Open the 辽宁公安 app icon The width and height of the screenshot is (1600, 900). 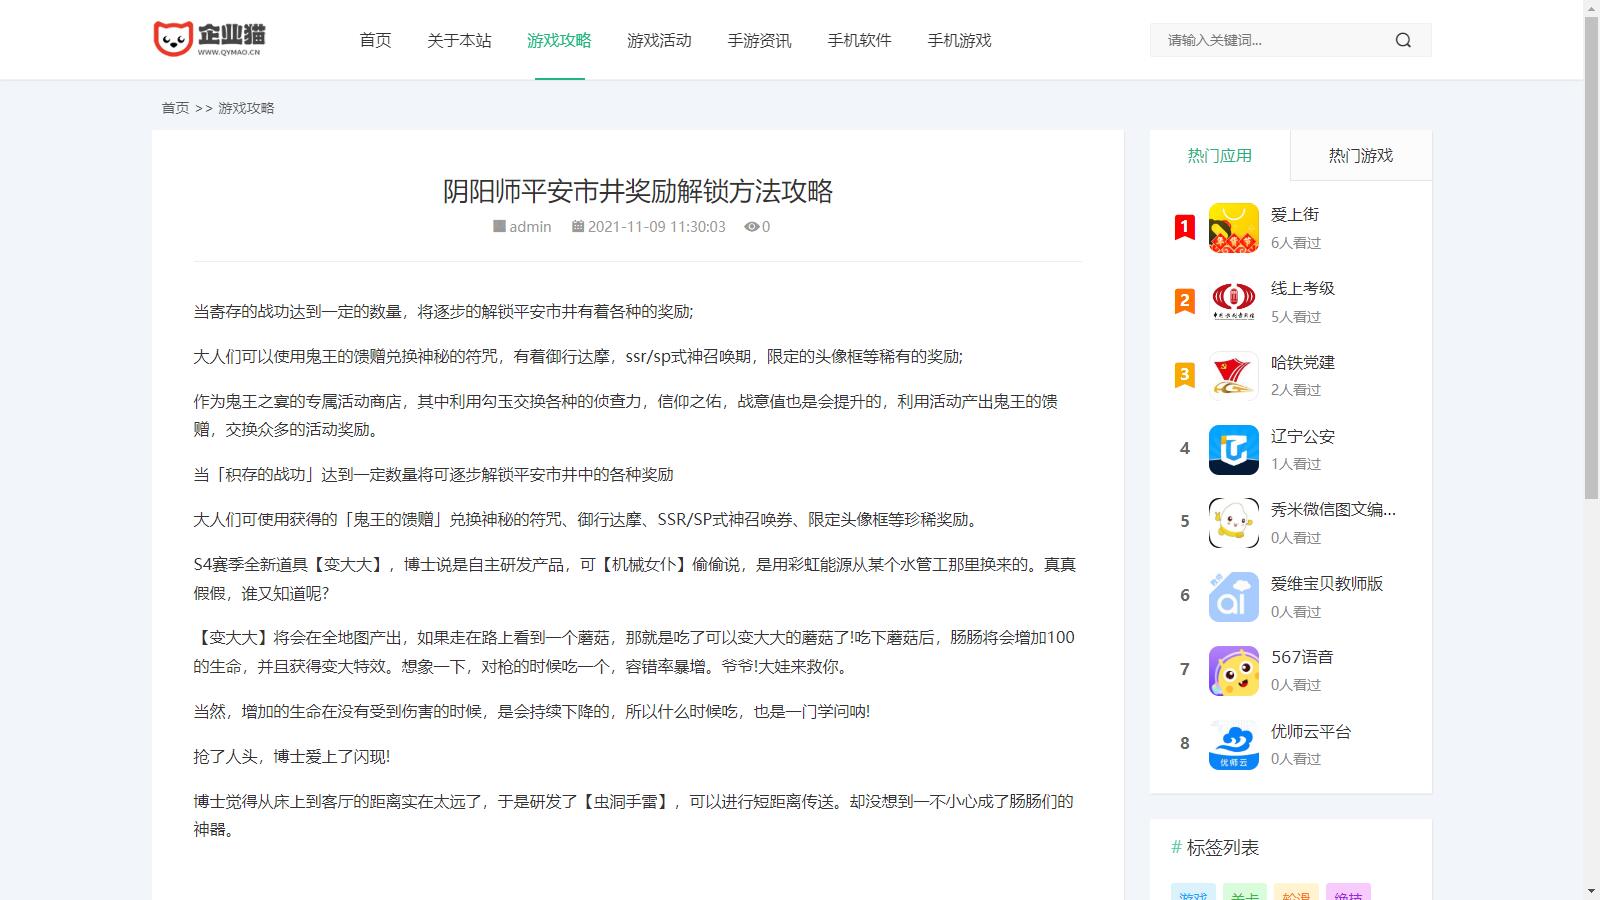point(1233,450)
